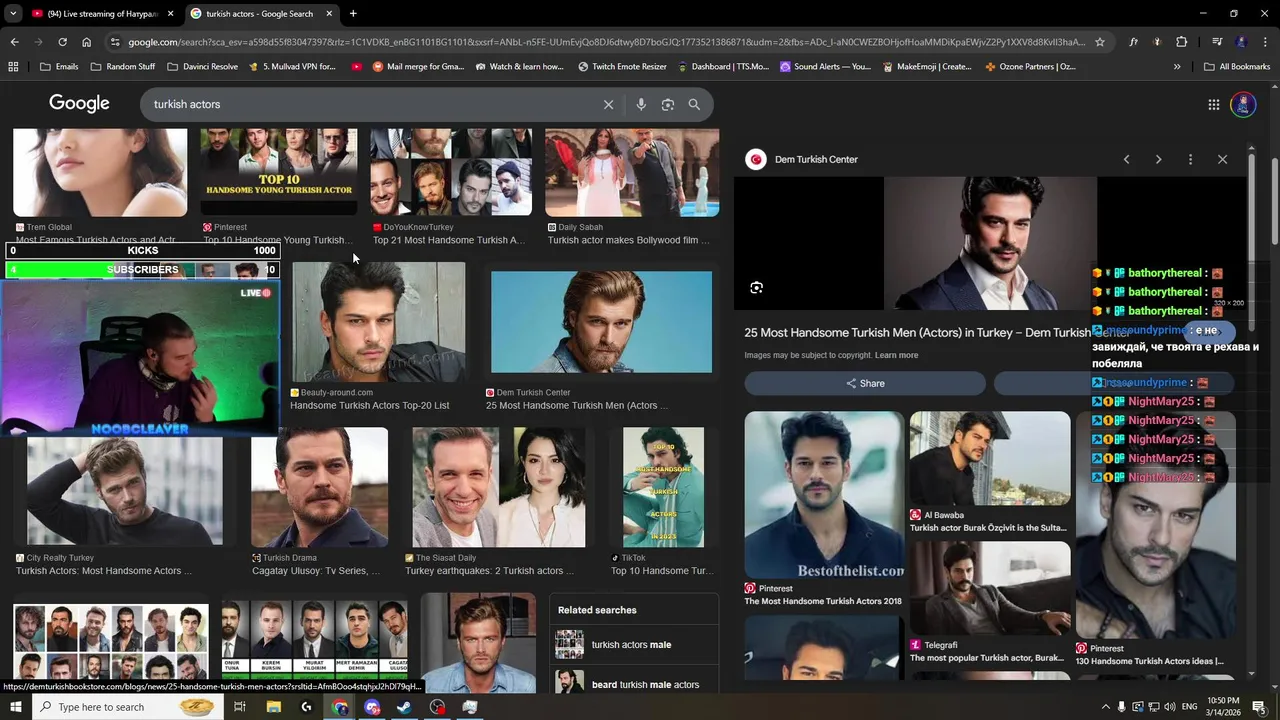
Task: Open the Google apps grid
Action: coord(1213,104)
